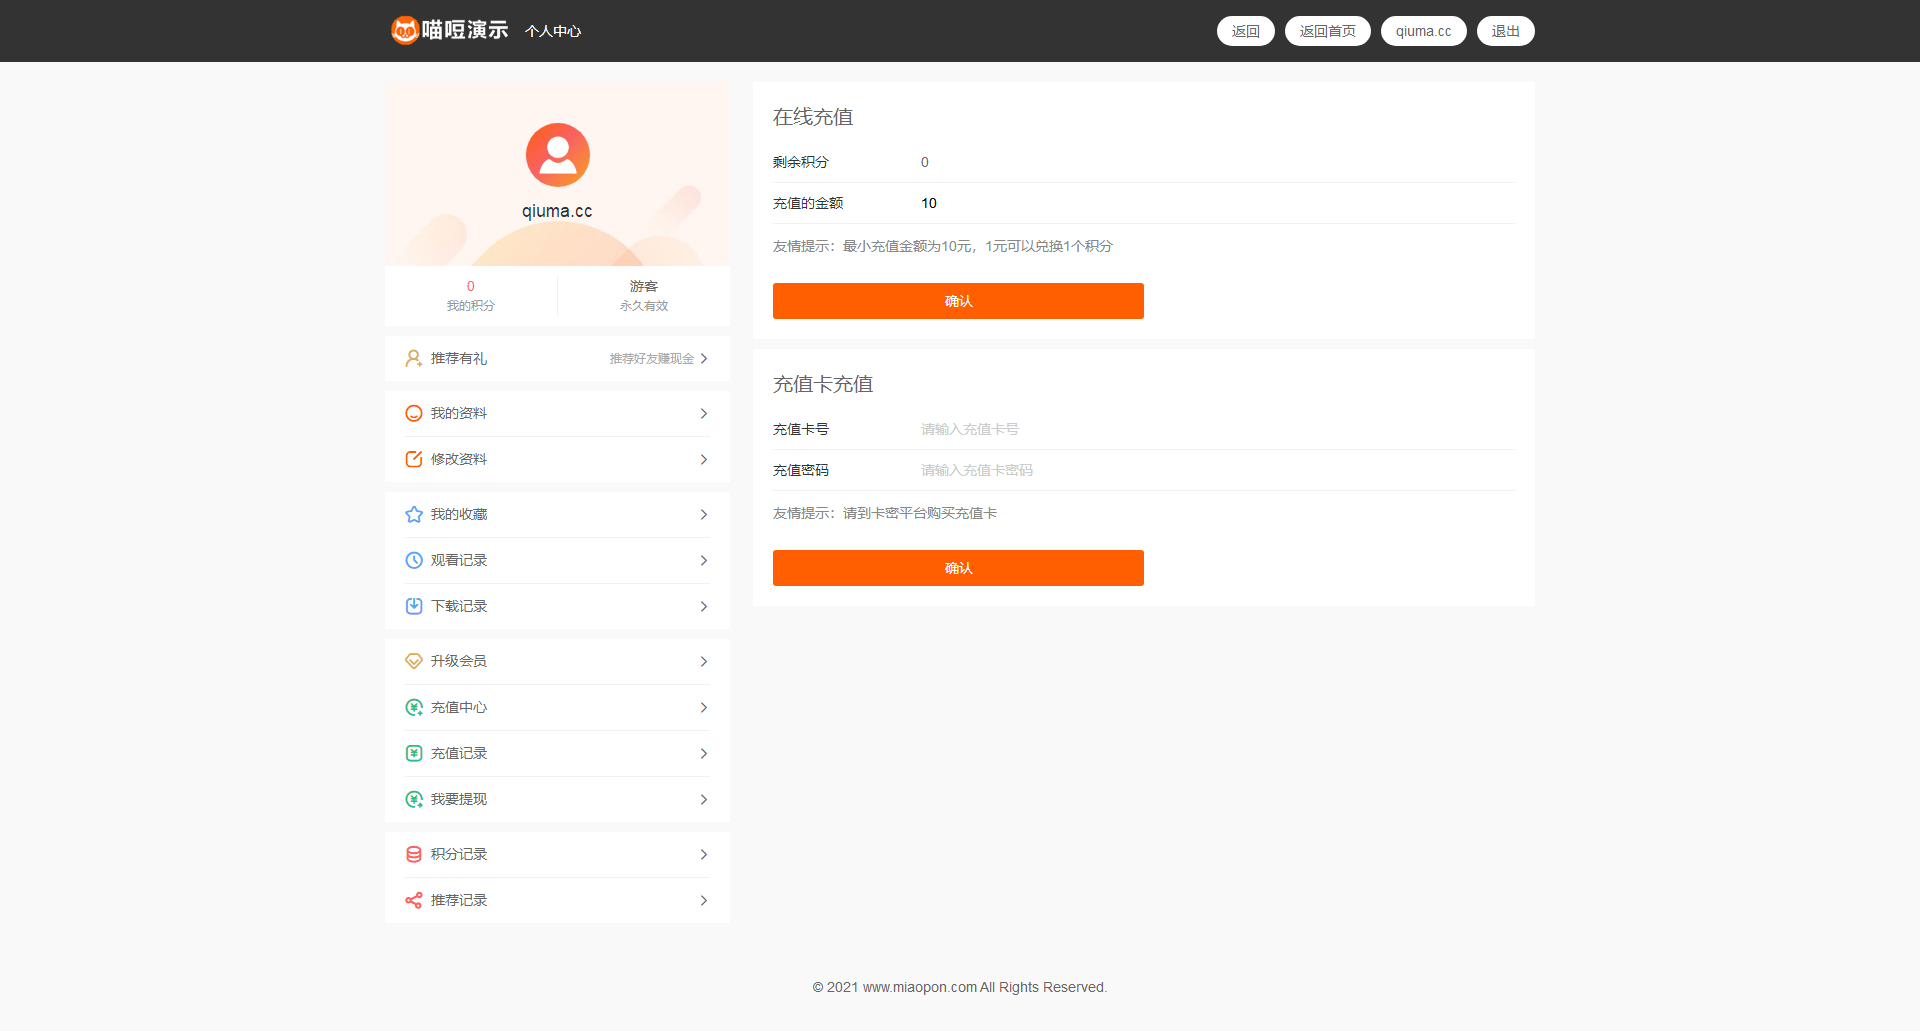Click the chevron next to 推荐好友赚现金
The width and height of the screenshot is (1920, 1031).
coord(704,359)
